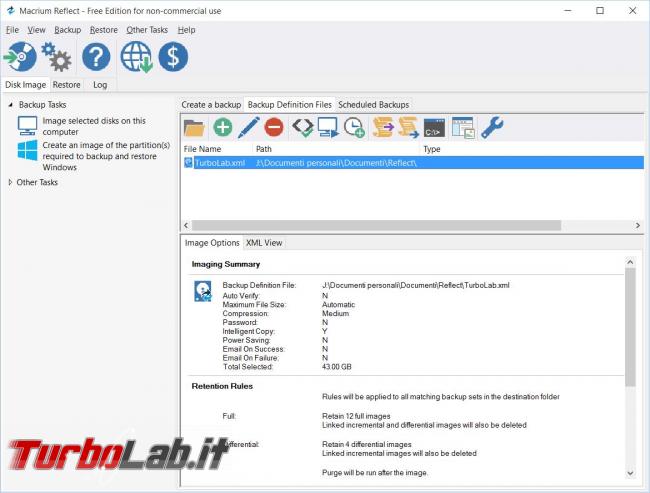Select the Create a backup tab
The height and width of the screenshot is (493, 650).
click(211, 104)
